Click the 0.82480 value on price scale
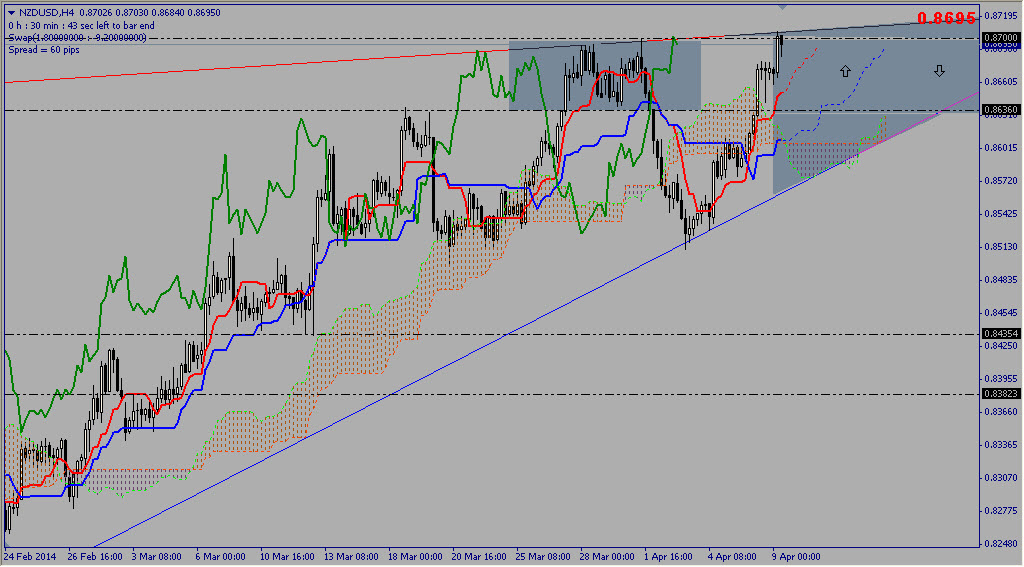The height and width of the screenshot is (567, 1024). 1000,544
